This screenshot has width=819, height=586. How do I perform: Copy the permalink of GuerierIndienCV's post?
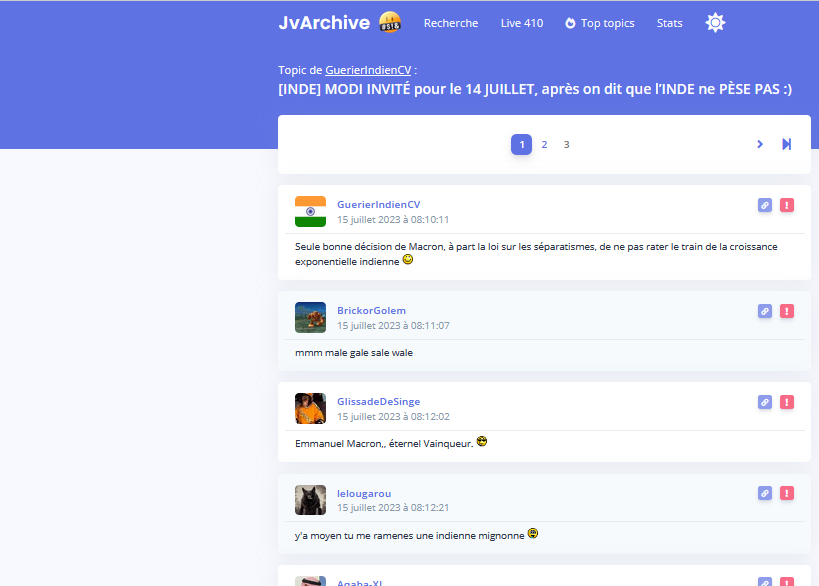tap(765, 205)
